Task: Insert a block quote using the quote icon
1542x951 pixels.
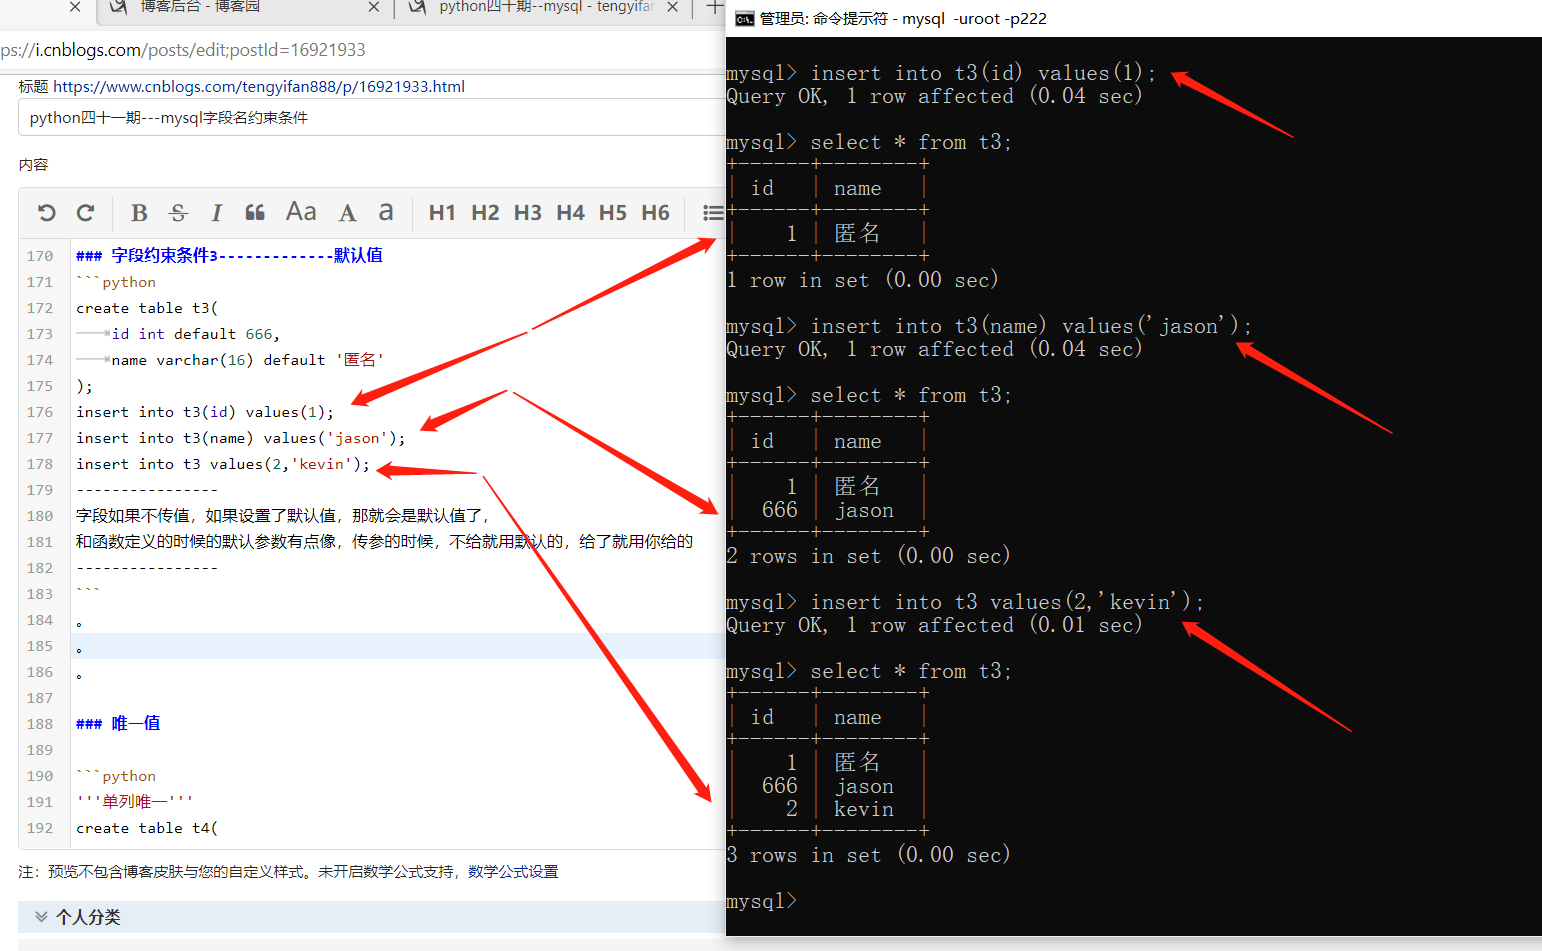Action: pos(255,212)
